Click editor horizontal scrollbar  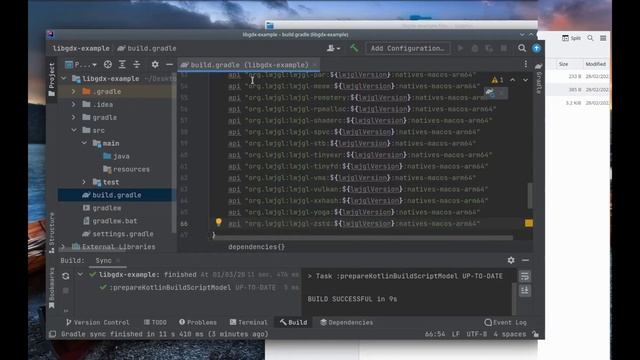point(363,237)
